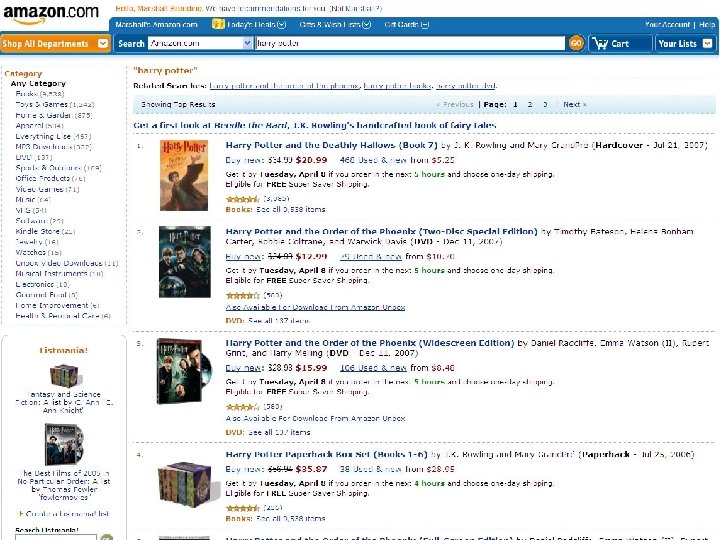This screenshot has width=720, height=540.
Task: Click in the harry potter search field
Action: pyautogui.click(x=410, y=43)
